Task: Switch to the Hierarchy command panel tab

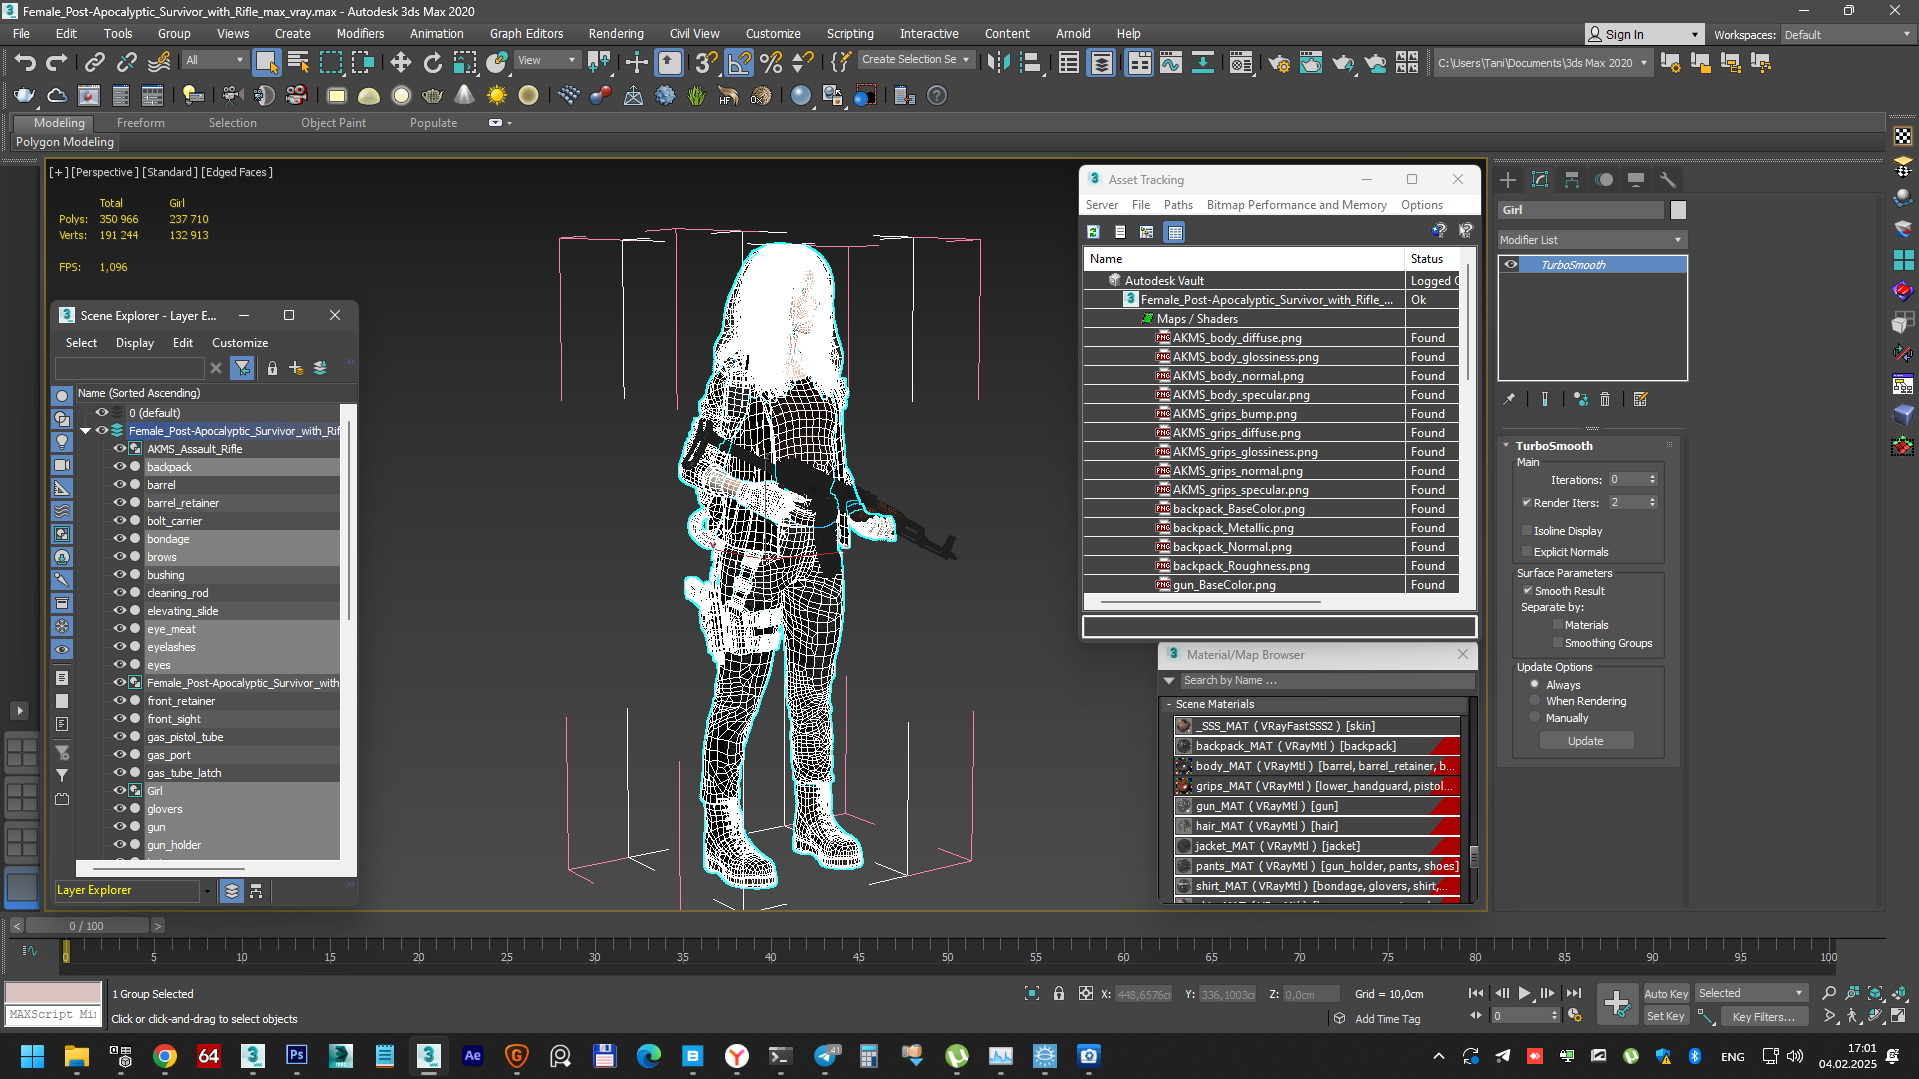Action: (x=1572, y=180)
